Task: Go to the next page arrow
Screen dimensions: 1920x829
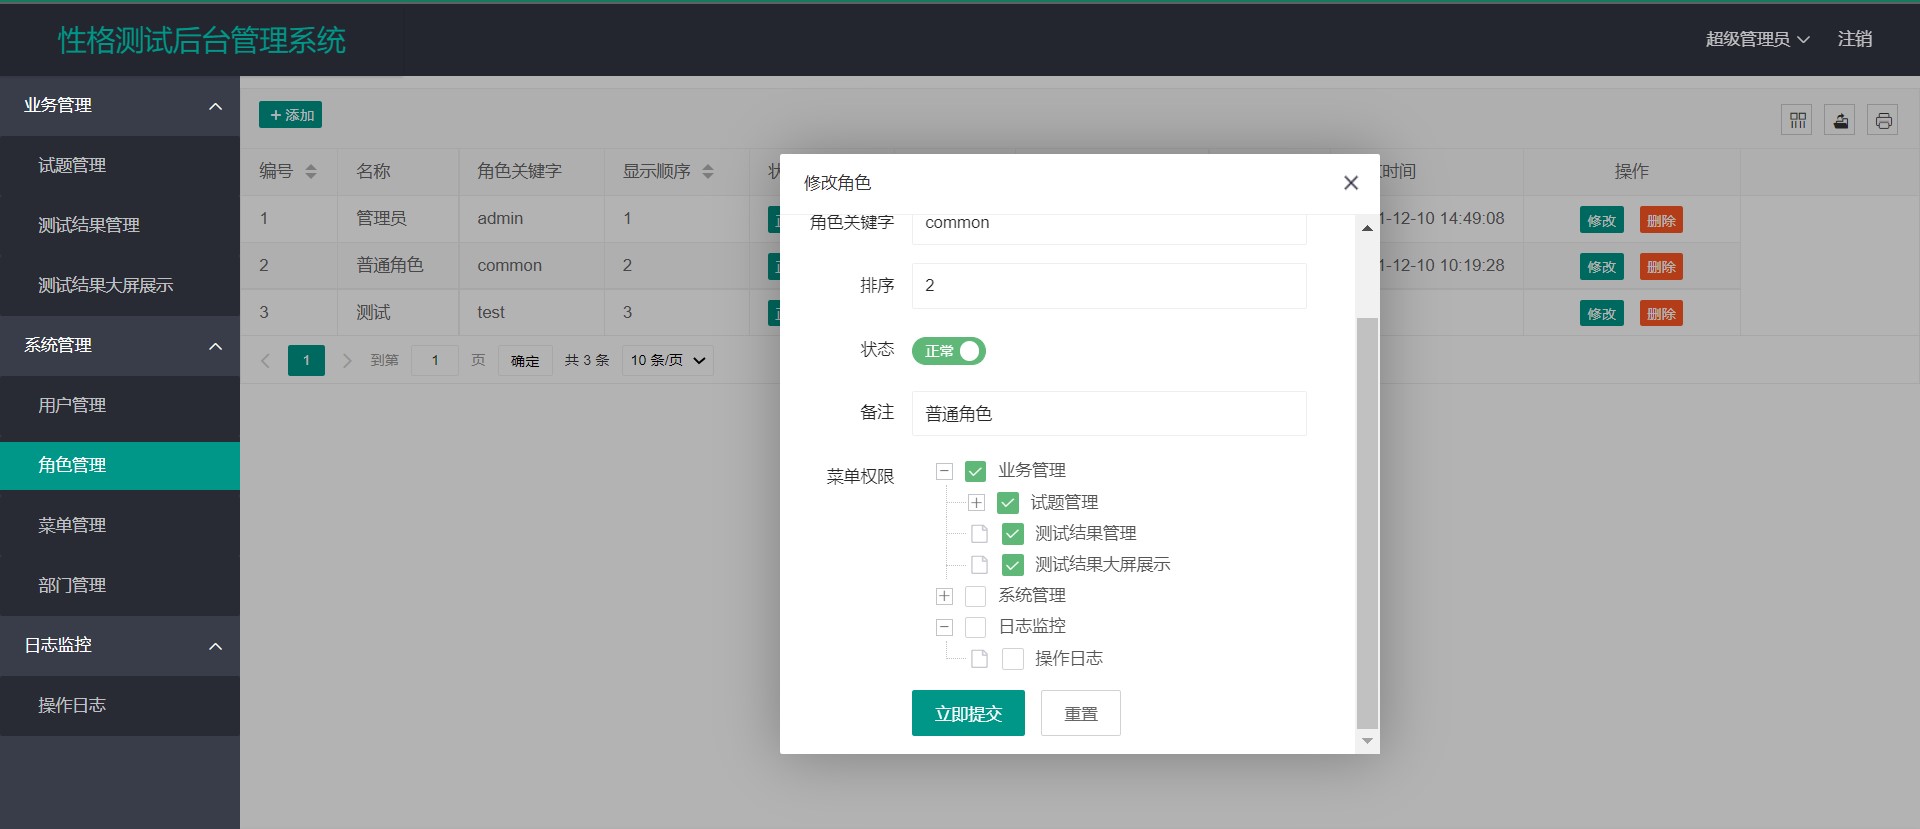Action: tap(347, 360)
